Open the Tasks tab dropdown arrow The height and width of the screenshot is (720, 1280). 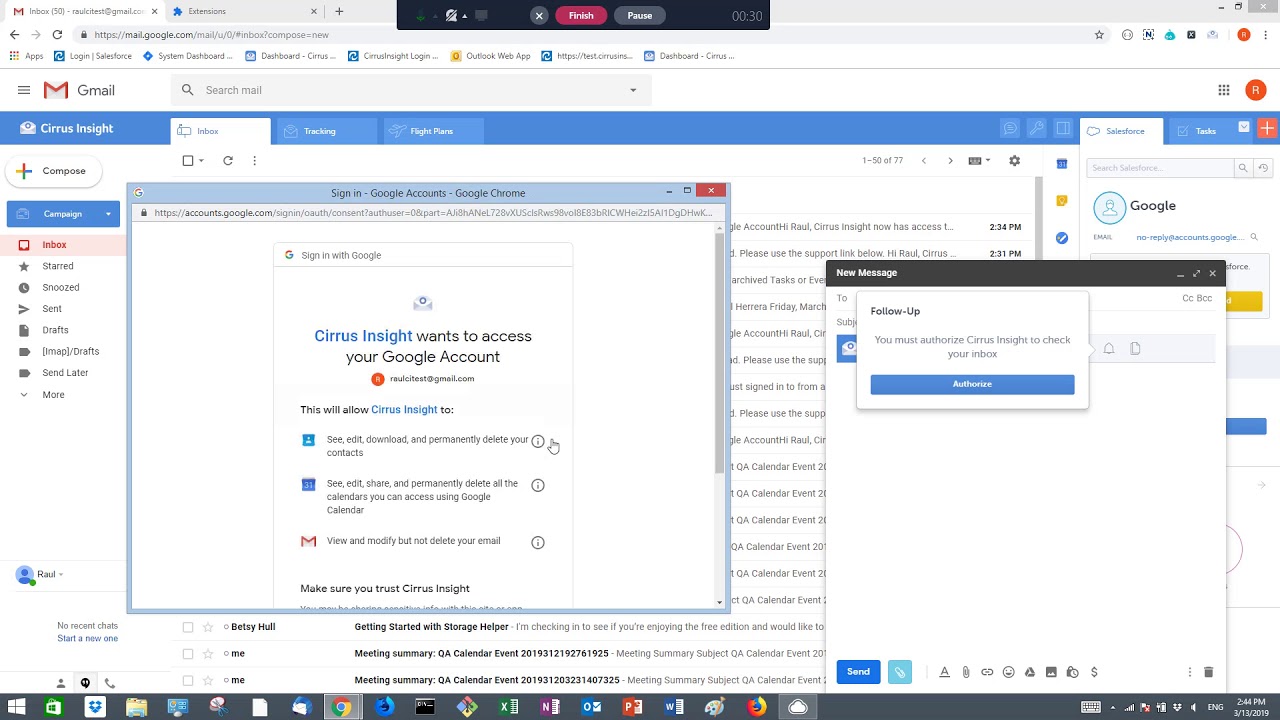point(1244,127)
